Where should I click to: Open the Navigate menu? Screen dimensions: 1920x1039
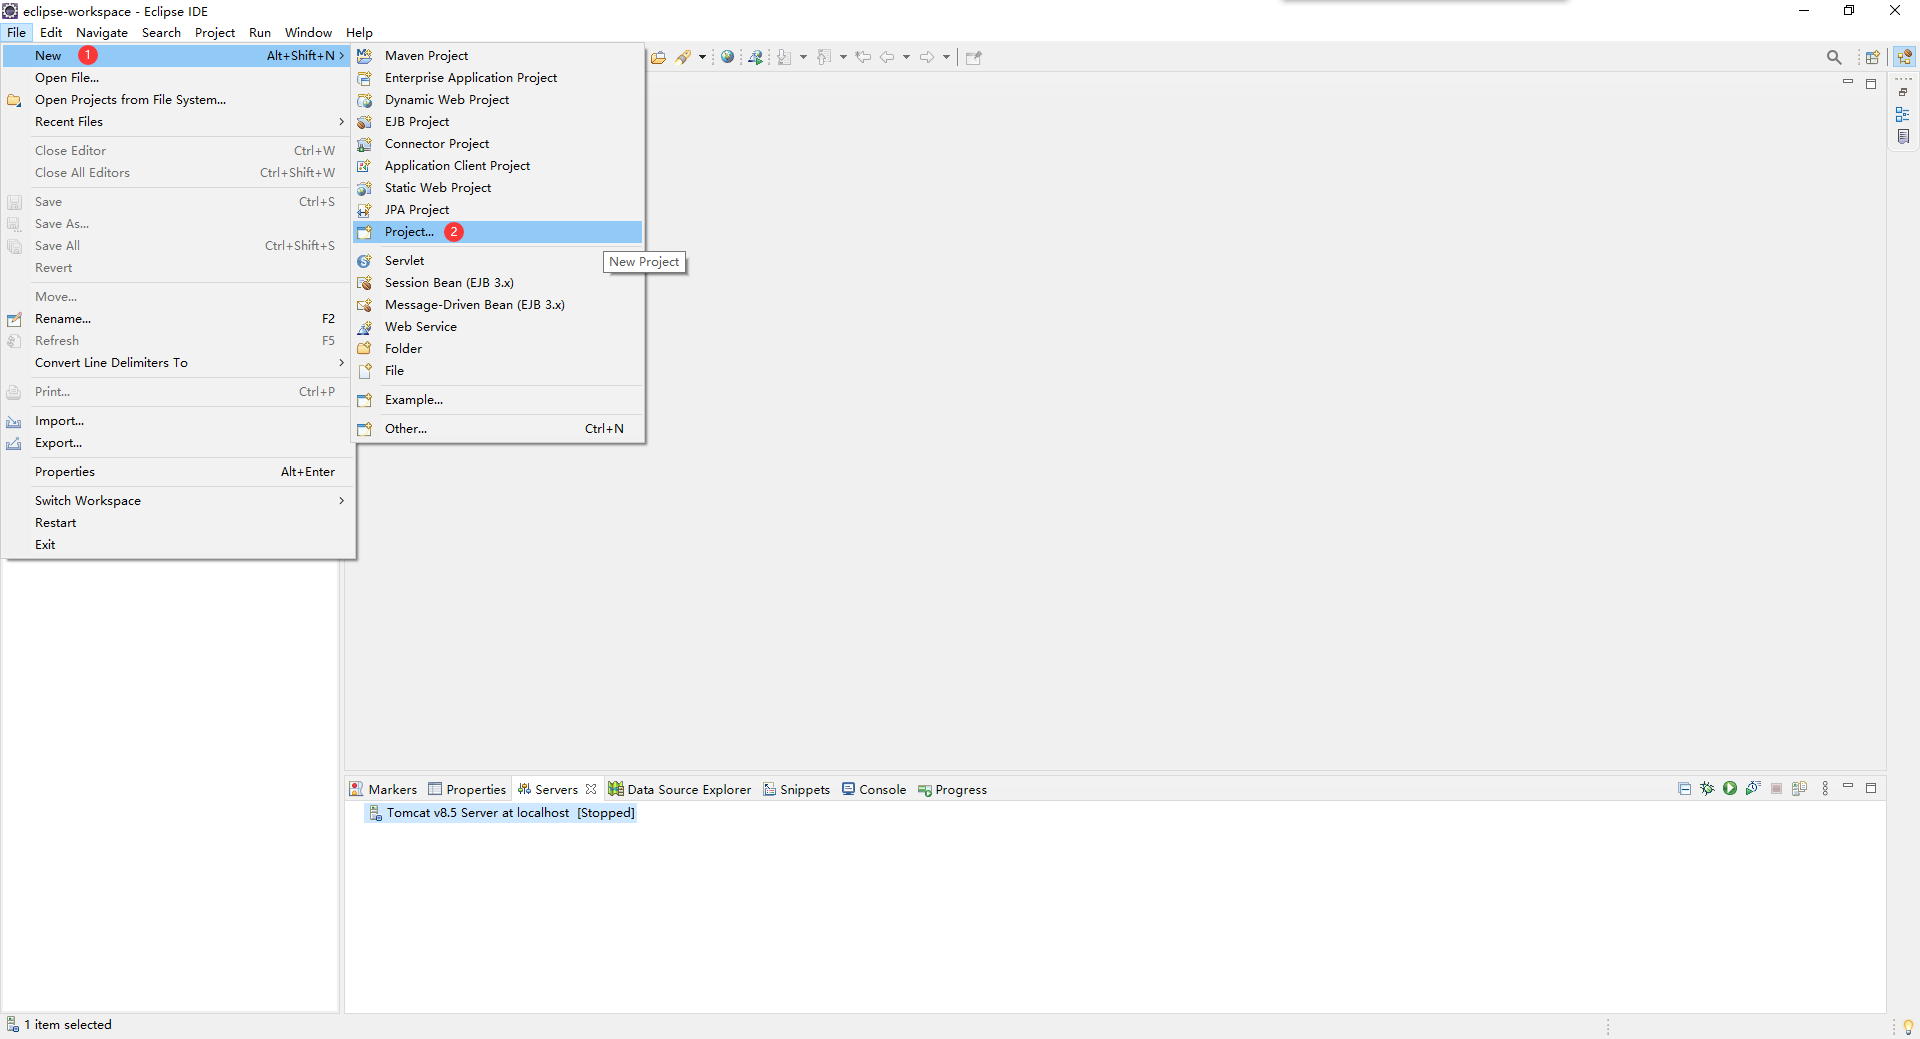pyautogui.click(x=101, y=32)
